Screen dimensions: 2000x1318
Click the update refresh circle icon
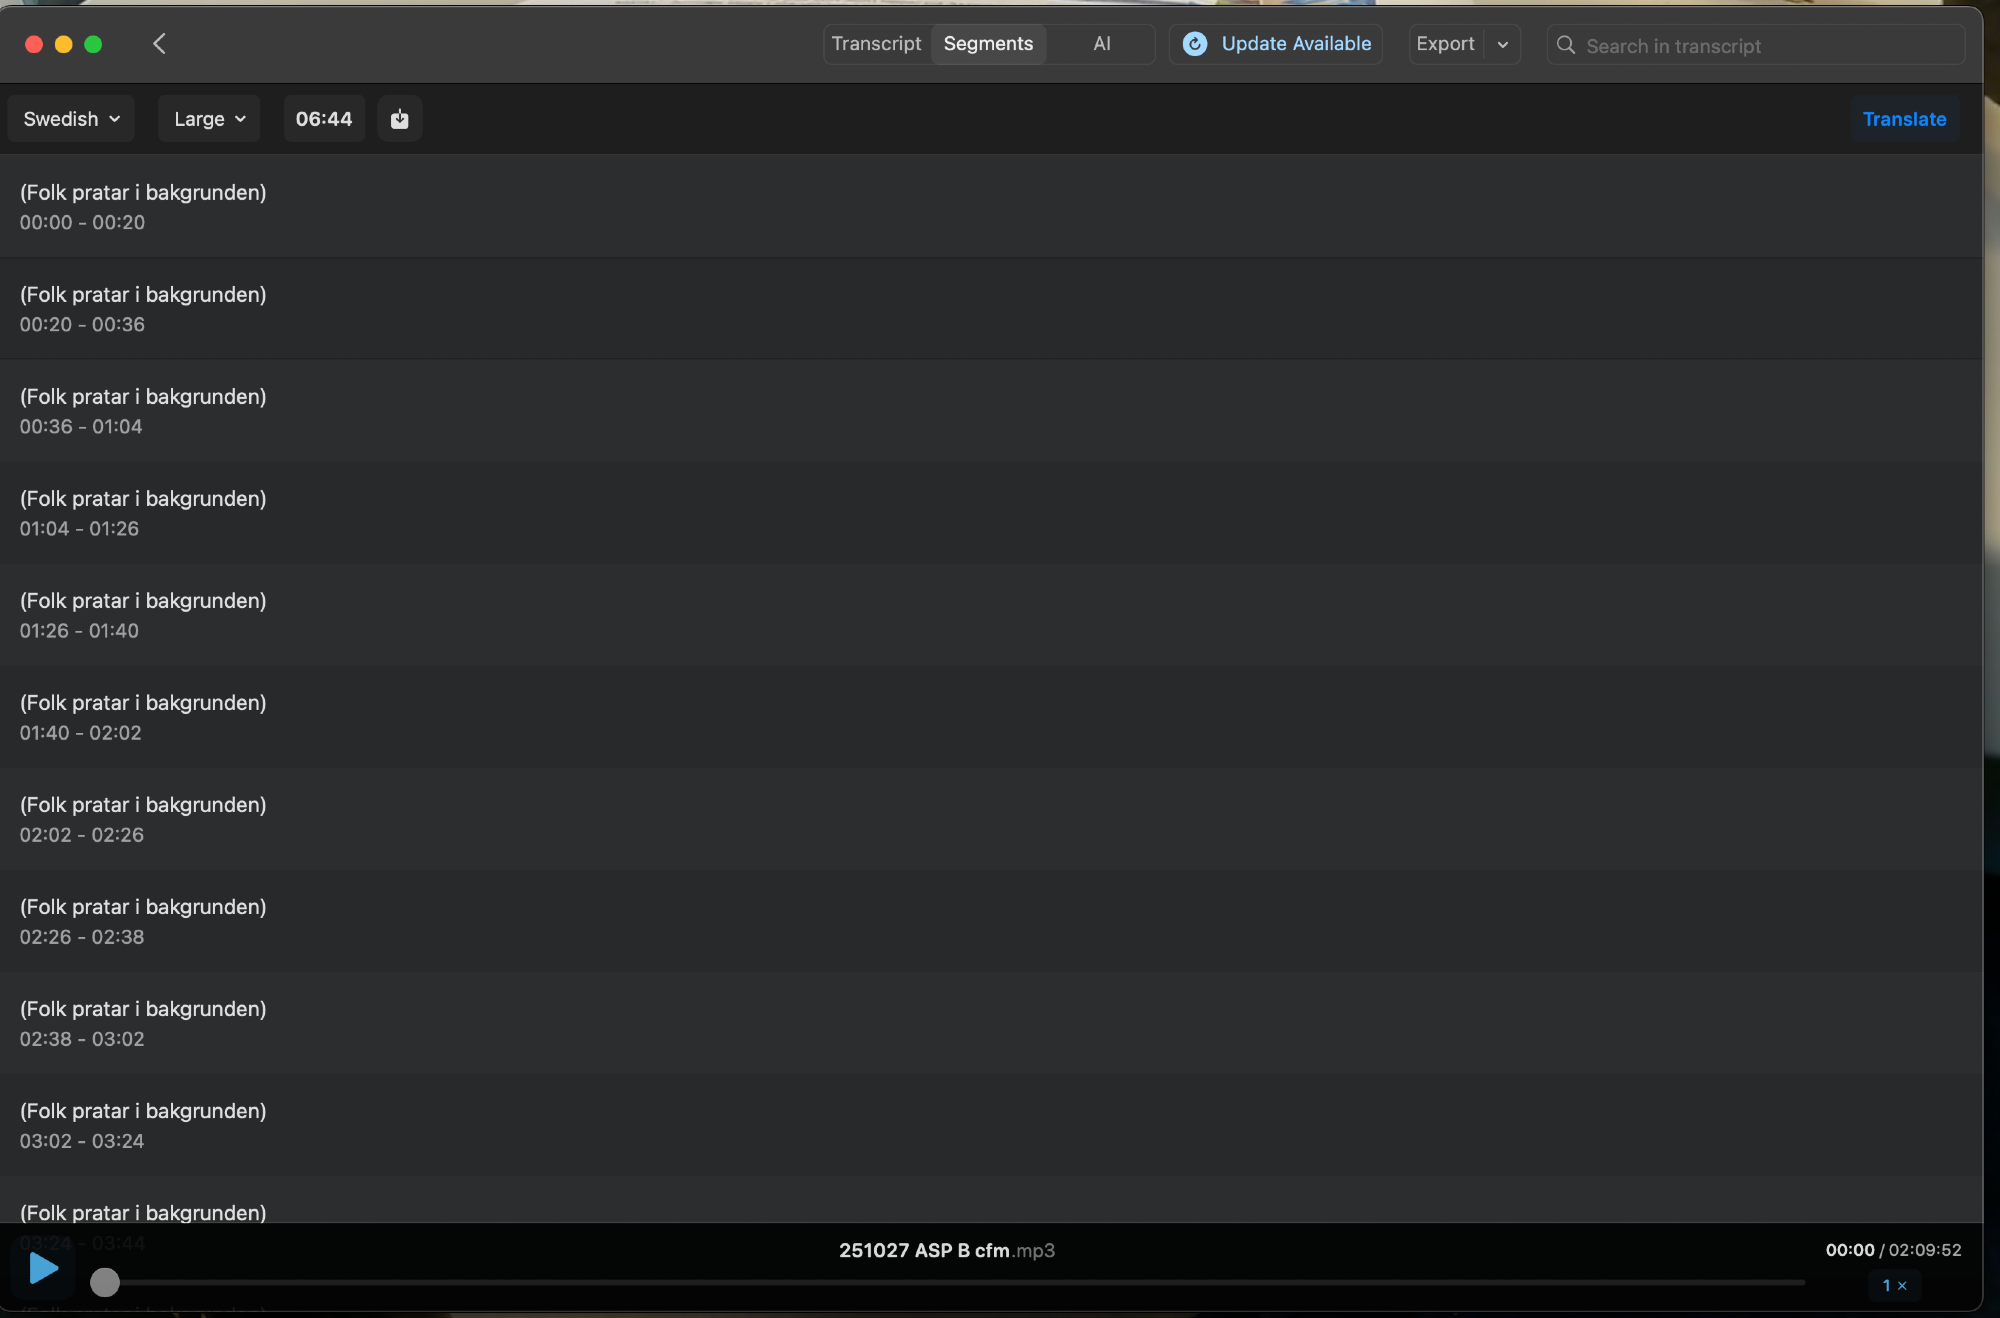pyautogui.click(x=1194, y=44)
